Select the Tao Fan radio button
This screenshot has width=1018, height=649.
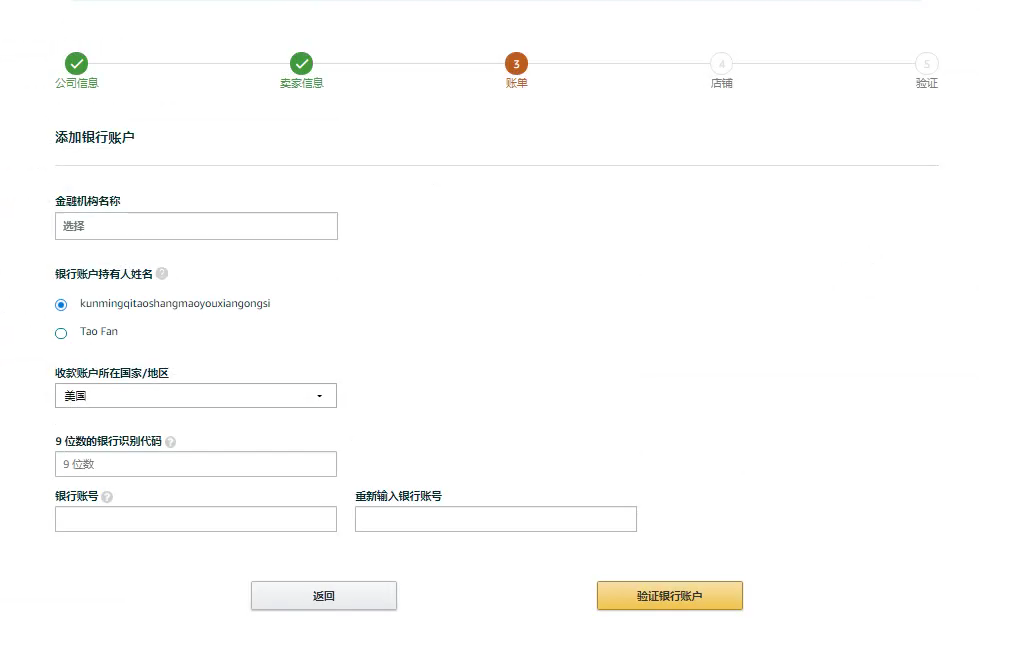pos(61,333)
